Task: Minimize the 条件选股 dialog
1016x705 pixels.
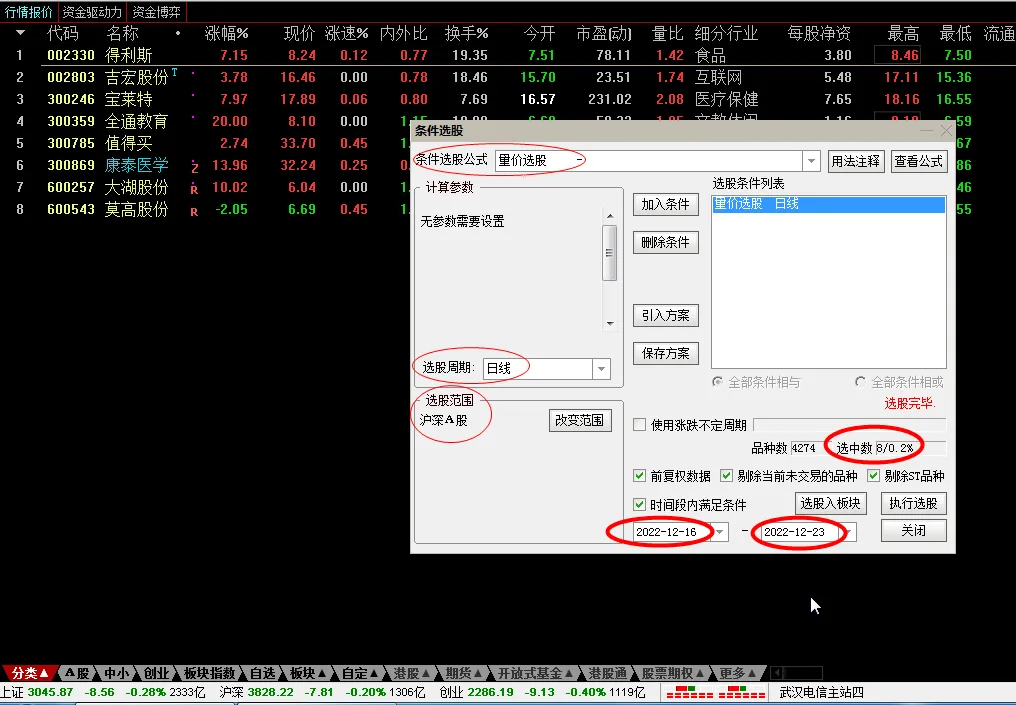Action: pos(926,131)
